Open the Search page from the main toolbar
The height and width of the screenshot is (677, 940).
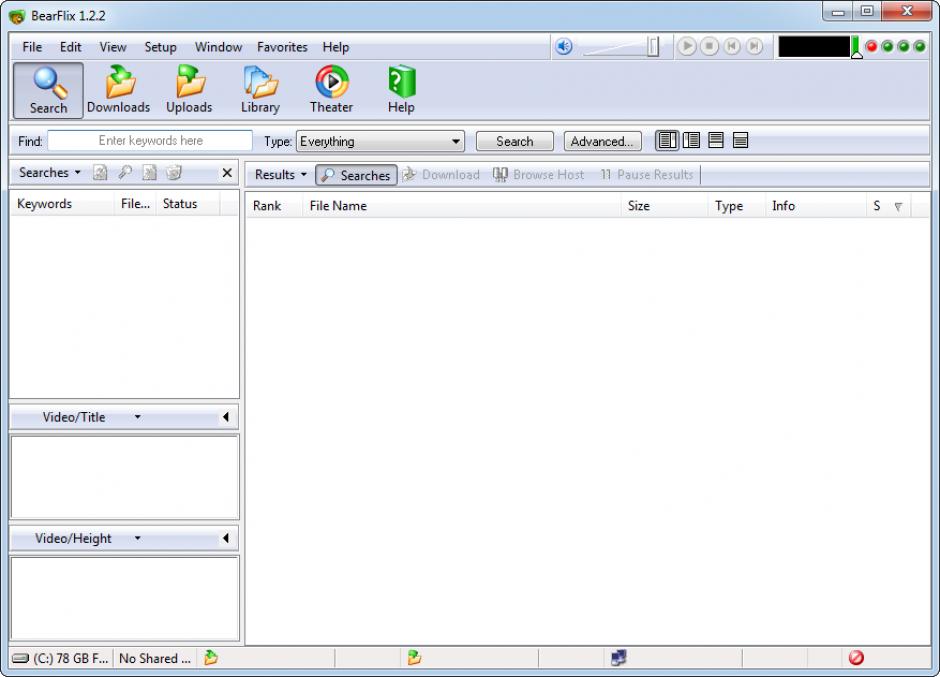tap(48, 91)
